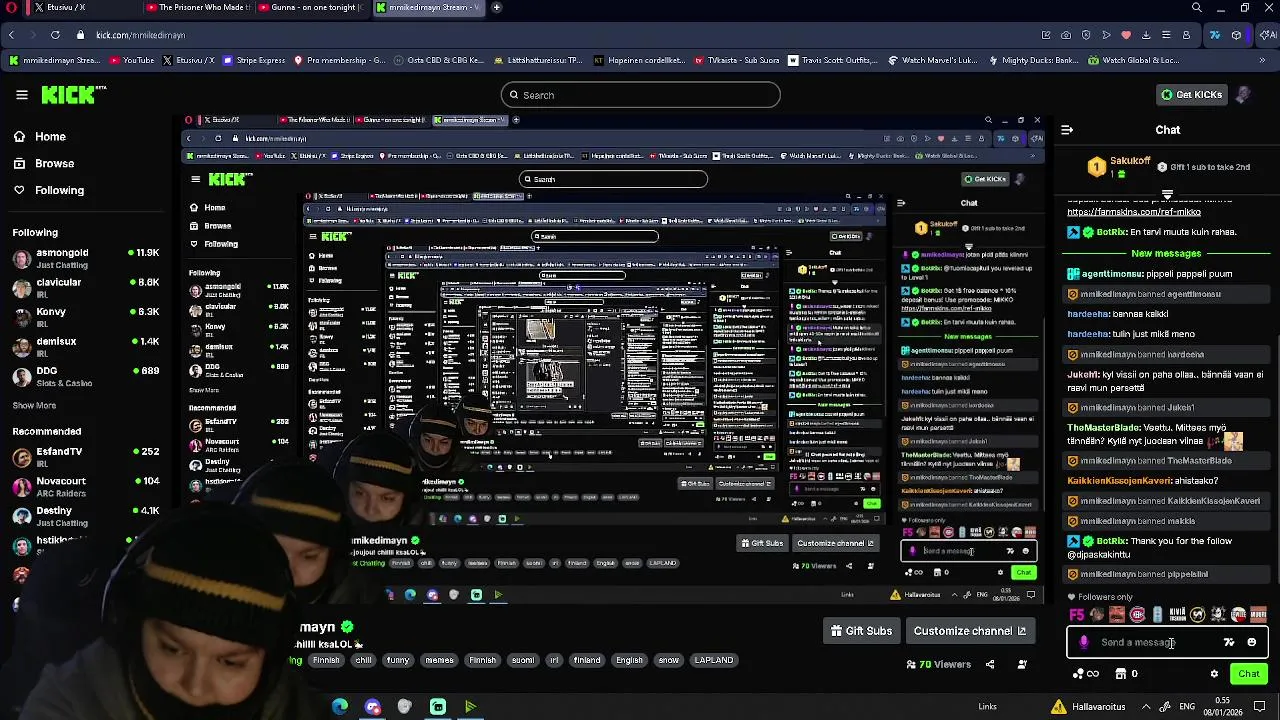Screen dimensions: 1280x720
Task: Click the Get KICKs button
Action: tap(1191, 95)
